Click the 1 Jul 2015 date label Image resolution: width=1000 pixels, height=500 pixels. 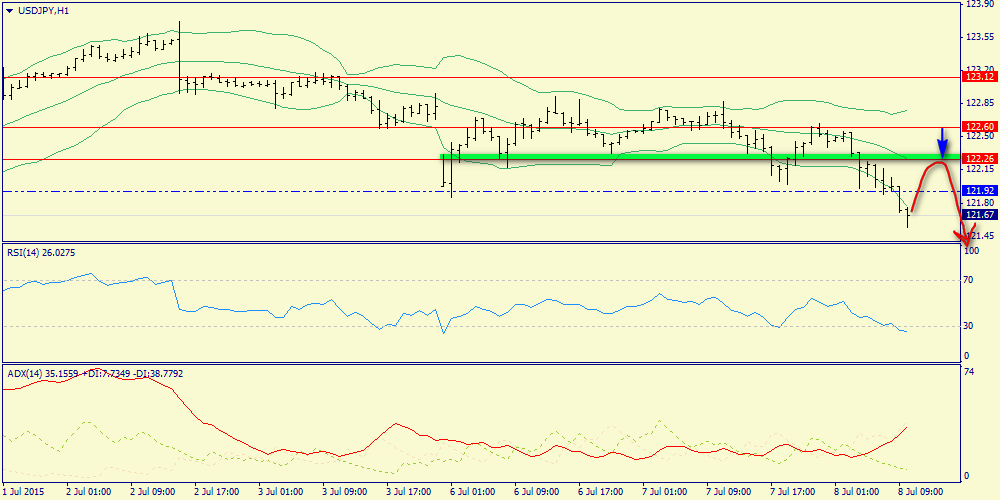[x=24, y=492]
